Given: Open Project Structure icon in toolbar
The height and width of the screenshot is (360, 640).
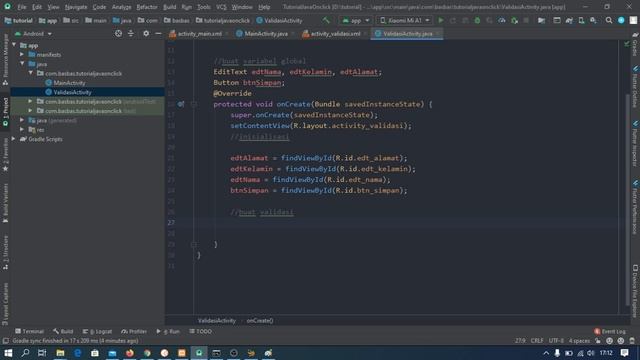Looking at the screenshot, I should point(541,20).
